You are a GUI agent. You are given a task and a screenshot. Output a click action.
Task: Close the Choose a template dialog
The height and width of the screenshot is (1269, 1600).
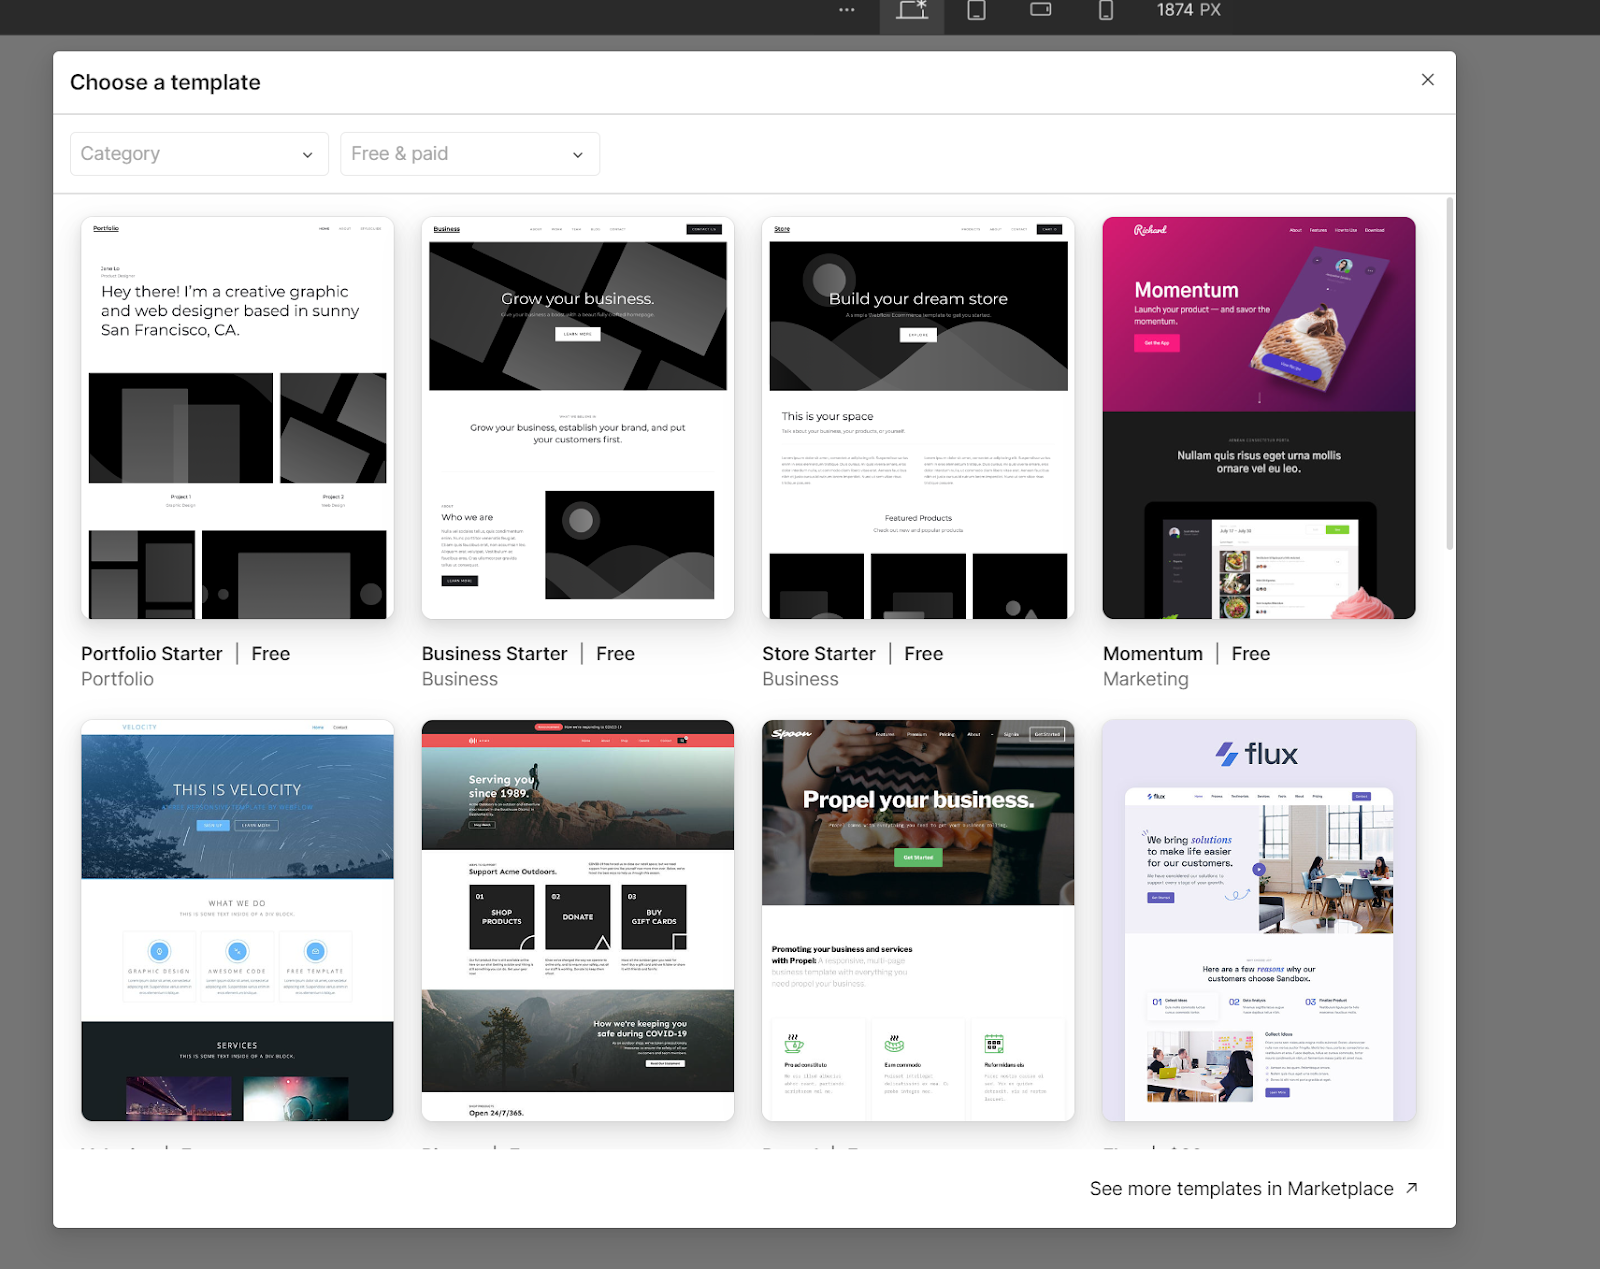tap(1428, 80)
